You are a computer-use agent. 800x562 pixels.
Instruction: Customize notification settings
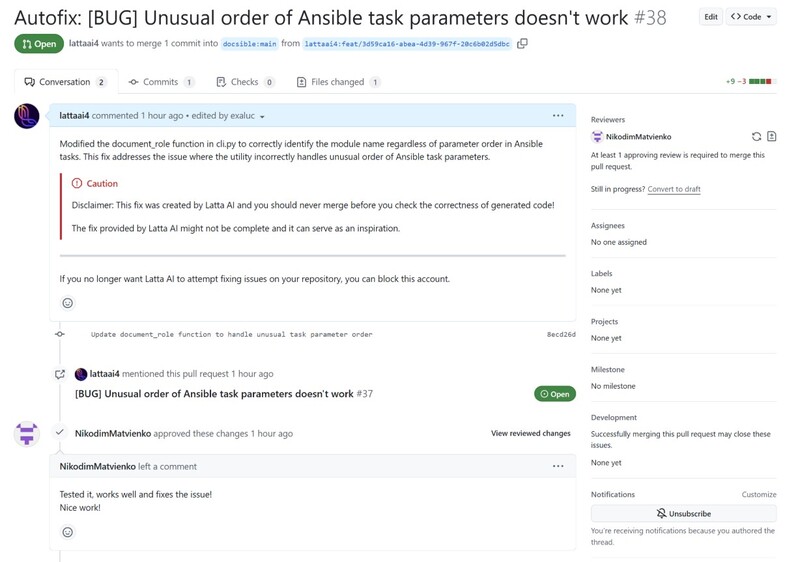[x=758, y=494]
